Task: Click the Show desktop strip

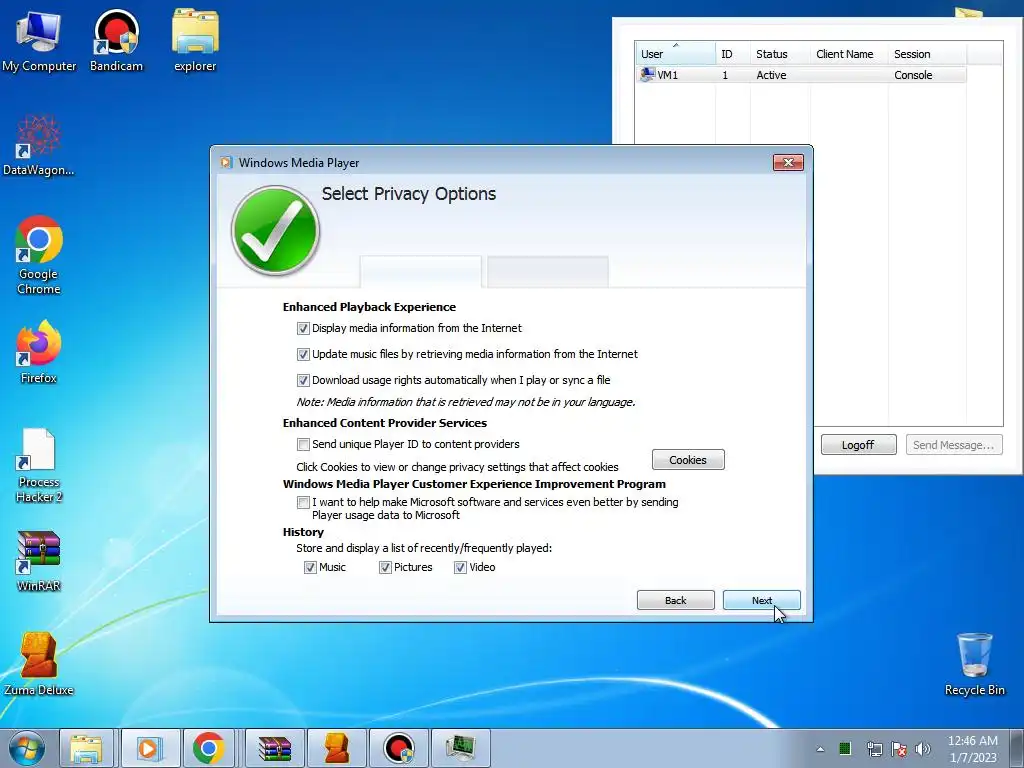Action: 1017,748
